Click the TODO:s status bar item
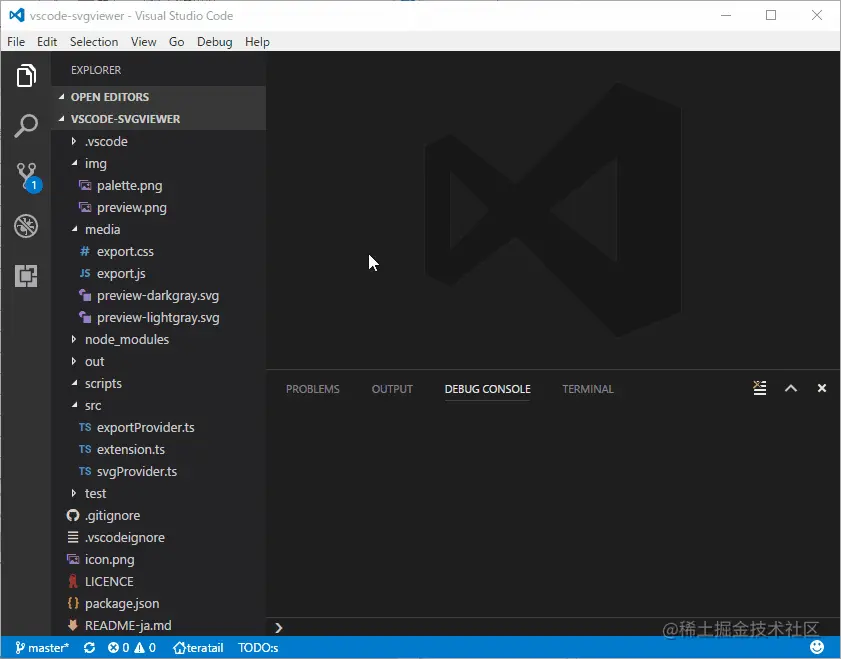Image resolution: width=841 pixels, height=659 pixels. click(x=258, y=648)
